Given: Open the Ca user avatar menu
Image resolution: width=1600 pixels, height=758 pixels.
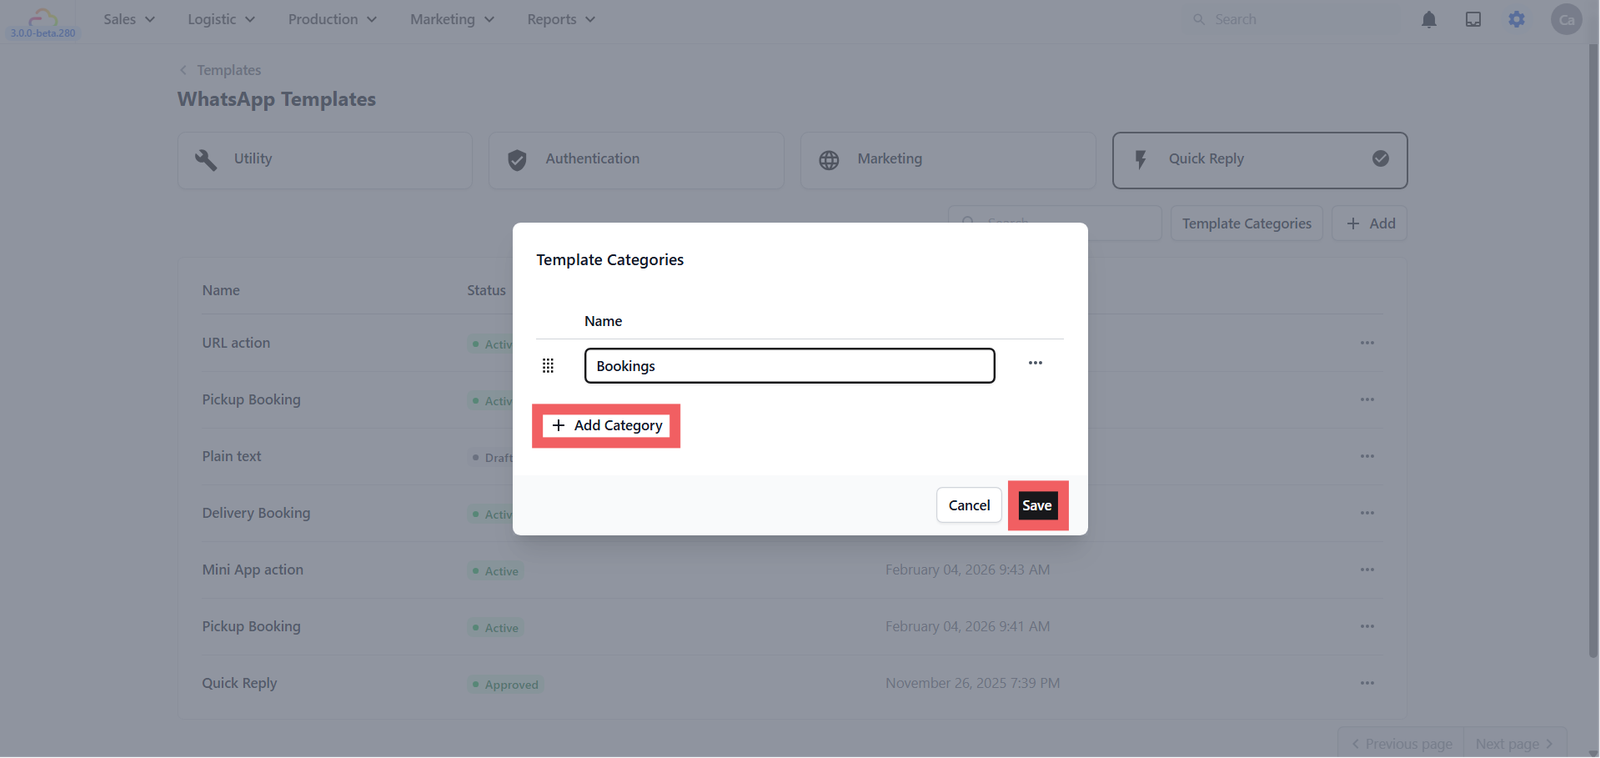Looking at the screenshot, I should 1566,19.
